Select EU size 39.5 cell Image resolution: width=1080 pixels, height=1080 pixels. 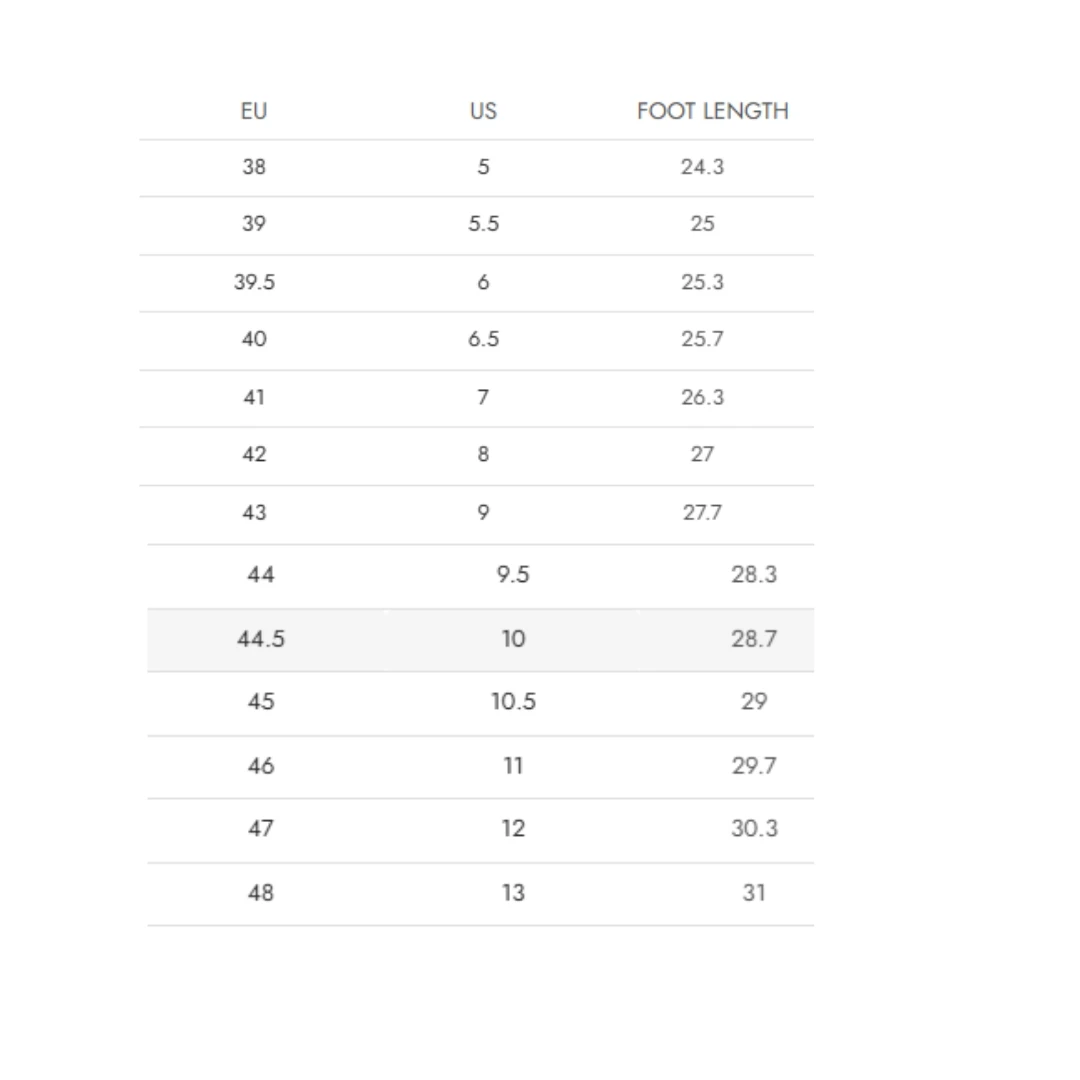tap(254, 283)
